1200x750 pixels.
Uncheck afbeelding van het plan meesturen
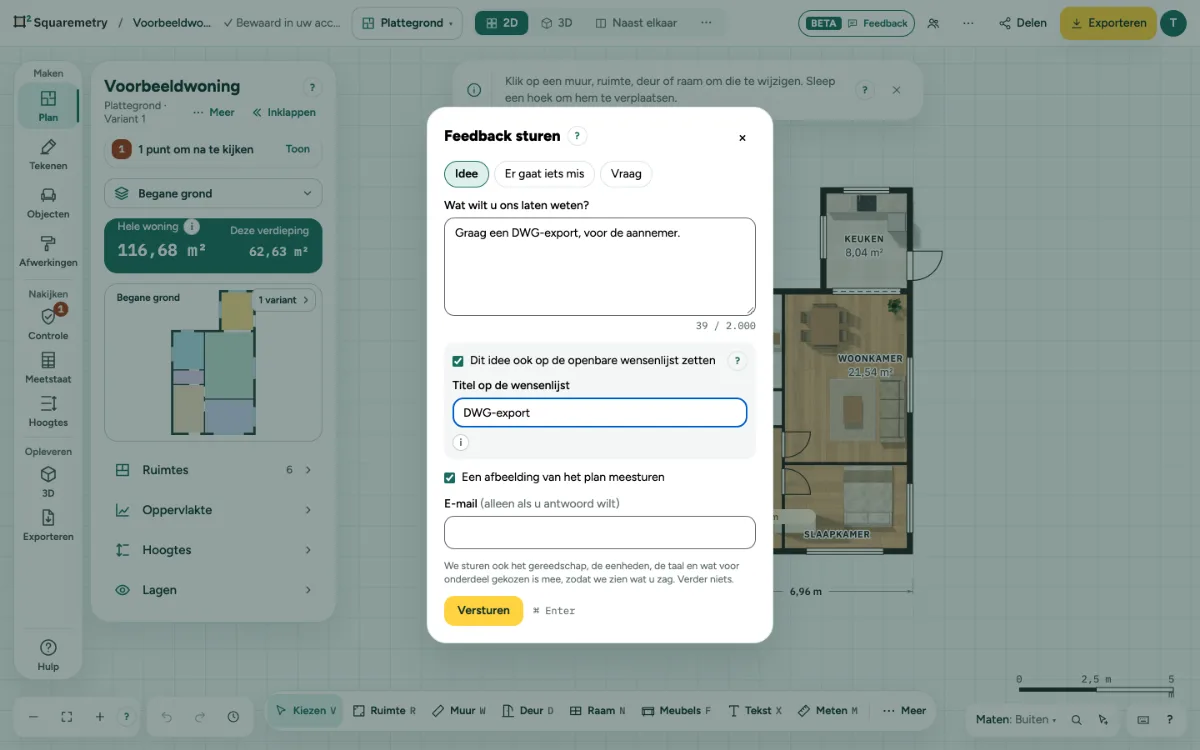tap(450, 477)
